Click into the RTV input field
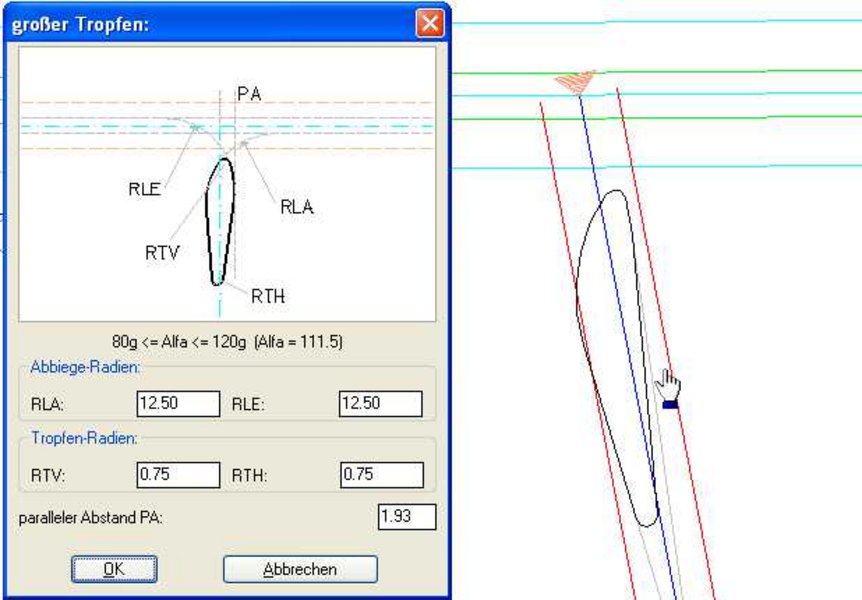 pyautogui.click(x=178, y=475)
